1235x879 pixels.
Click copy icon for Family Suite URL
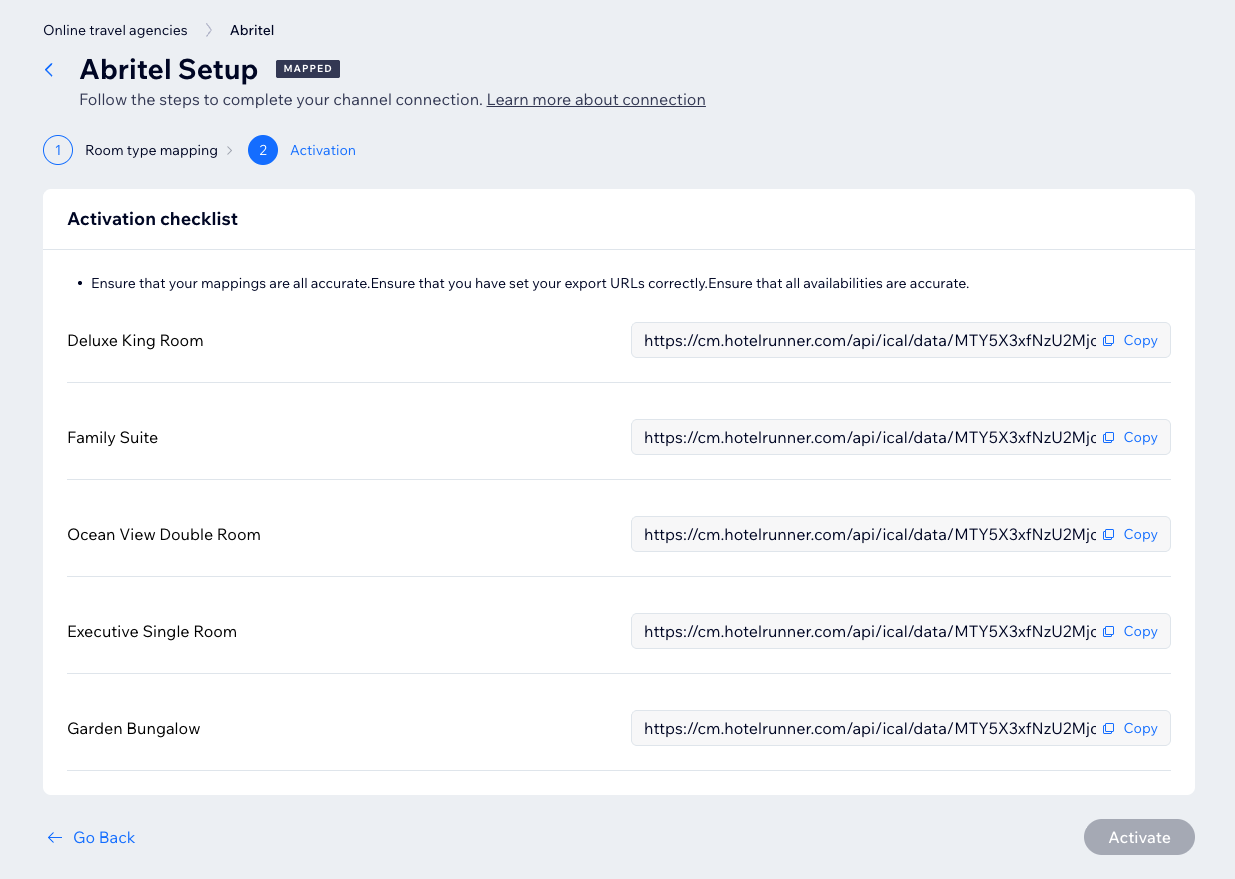click(x=1108, y=438)
